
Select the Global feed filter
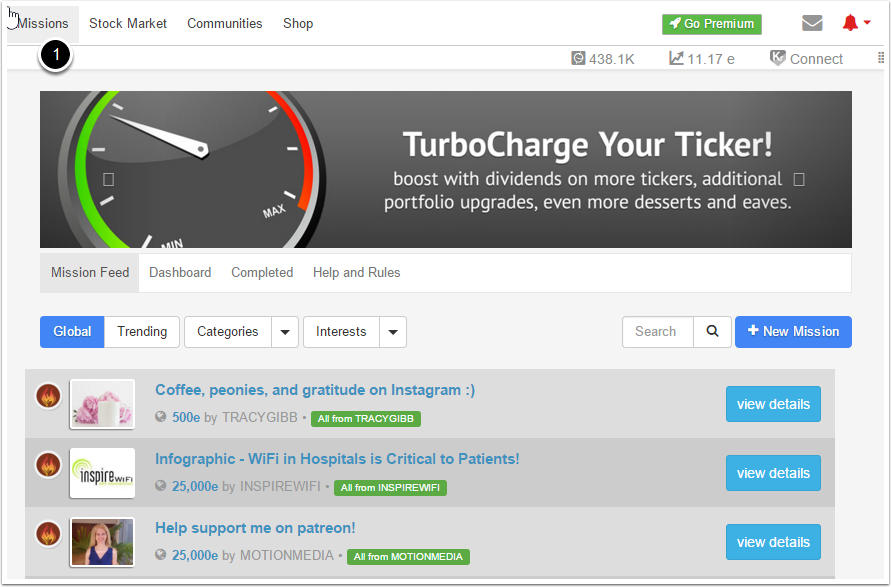72,332
